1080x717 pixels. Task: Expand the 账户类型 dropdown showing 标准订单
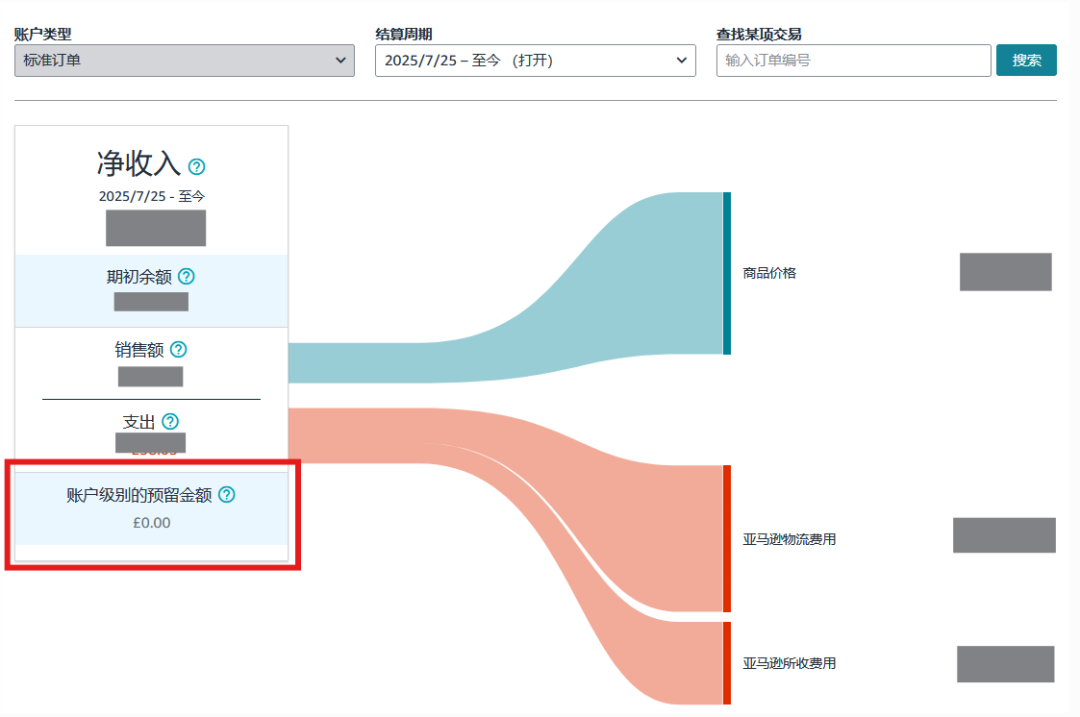(x=184, y=60)
